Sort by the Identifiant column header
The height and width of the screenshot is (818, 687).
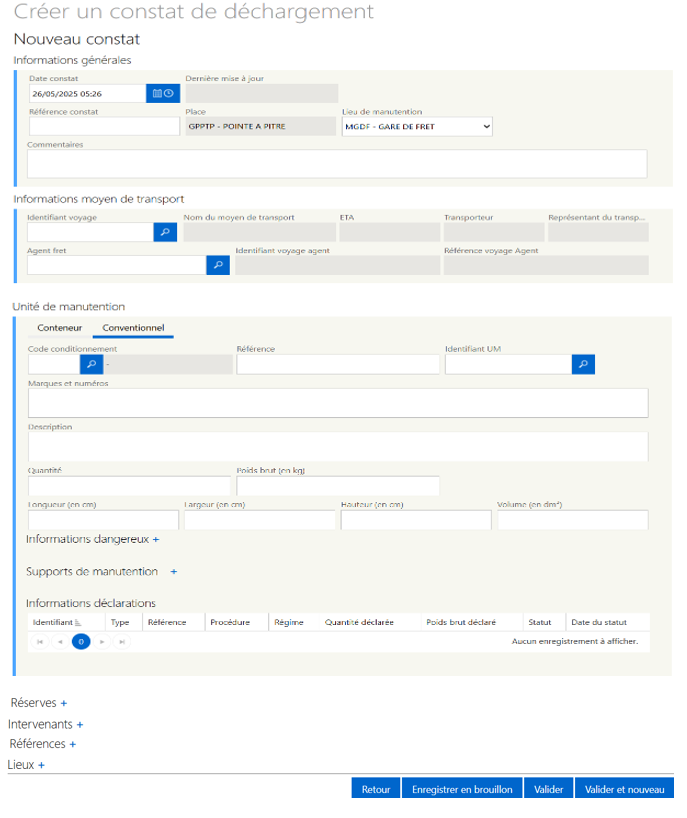[56, 622]
